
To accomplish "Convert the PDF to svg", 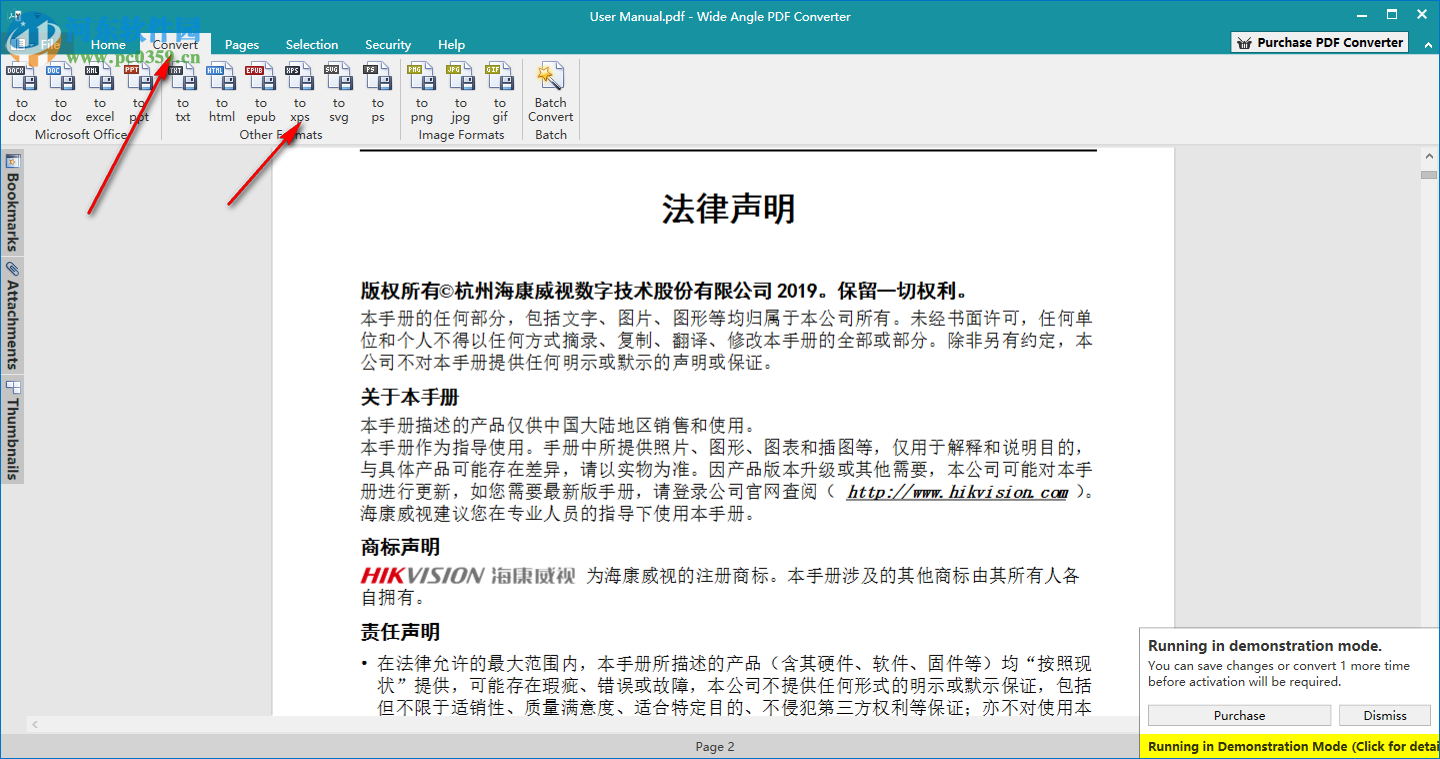I will 338,95.
